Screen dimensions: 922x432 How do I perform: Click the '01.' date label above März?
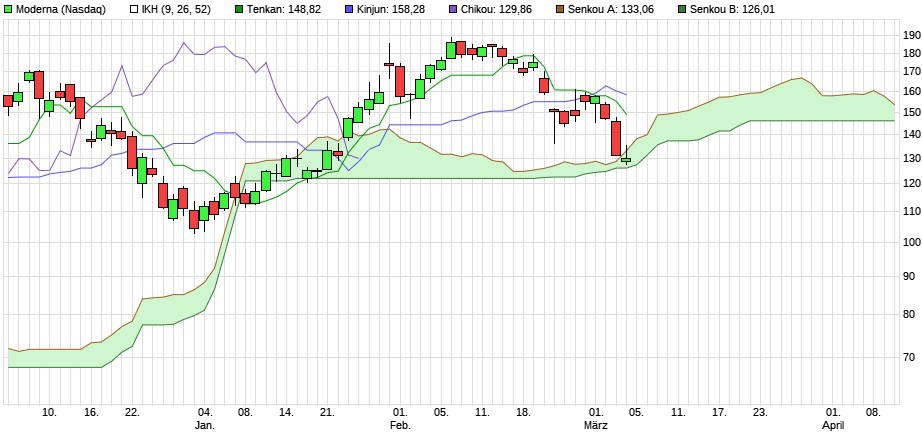pos(596,412)
